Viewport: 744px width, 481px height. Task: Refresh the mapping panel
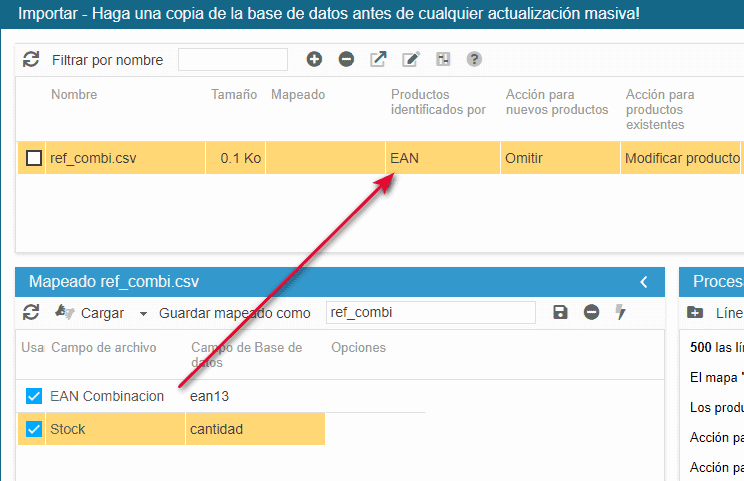tap(31, 313)
